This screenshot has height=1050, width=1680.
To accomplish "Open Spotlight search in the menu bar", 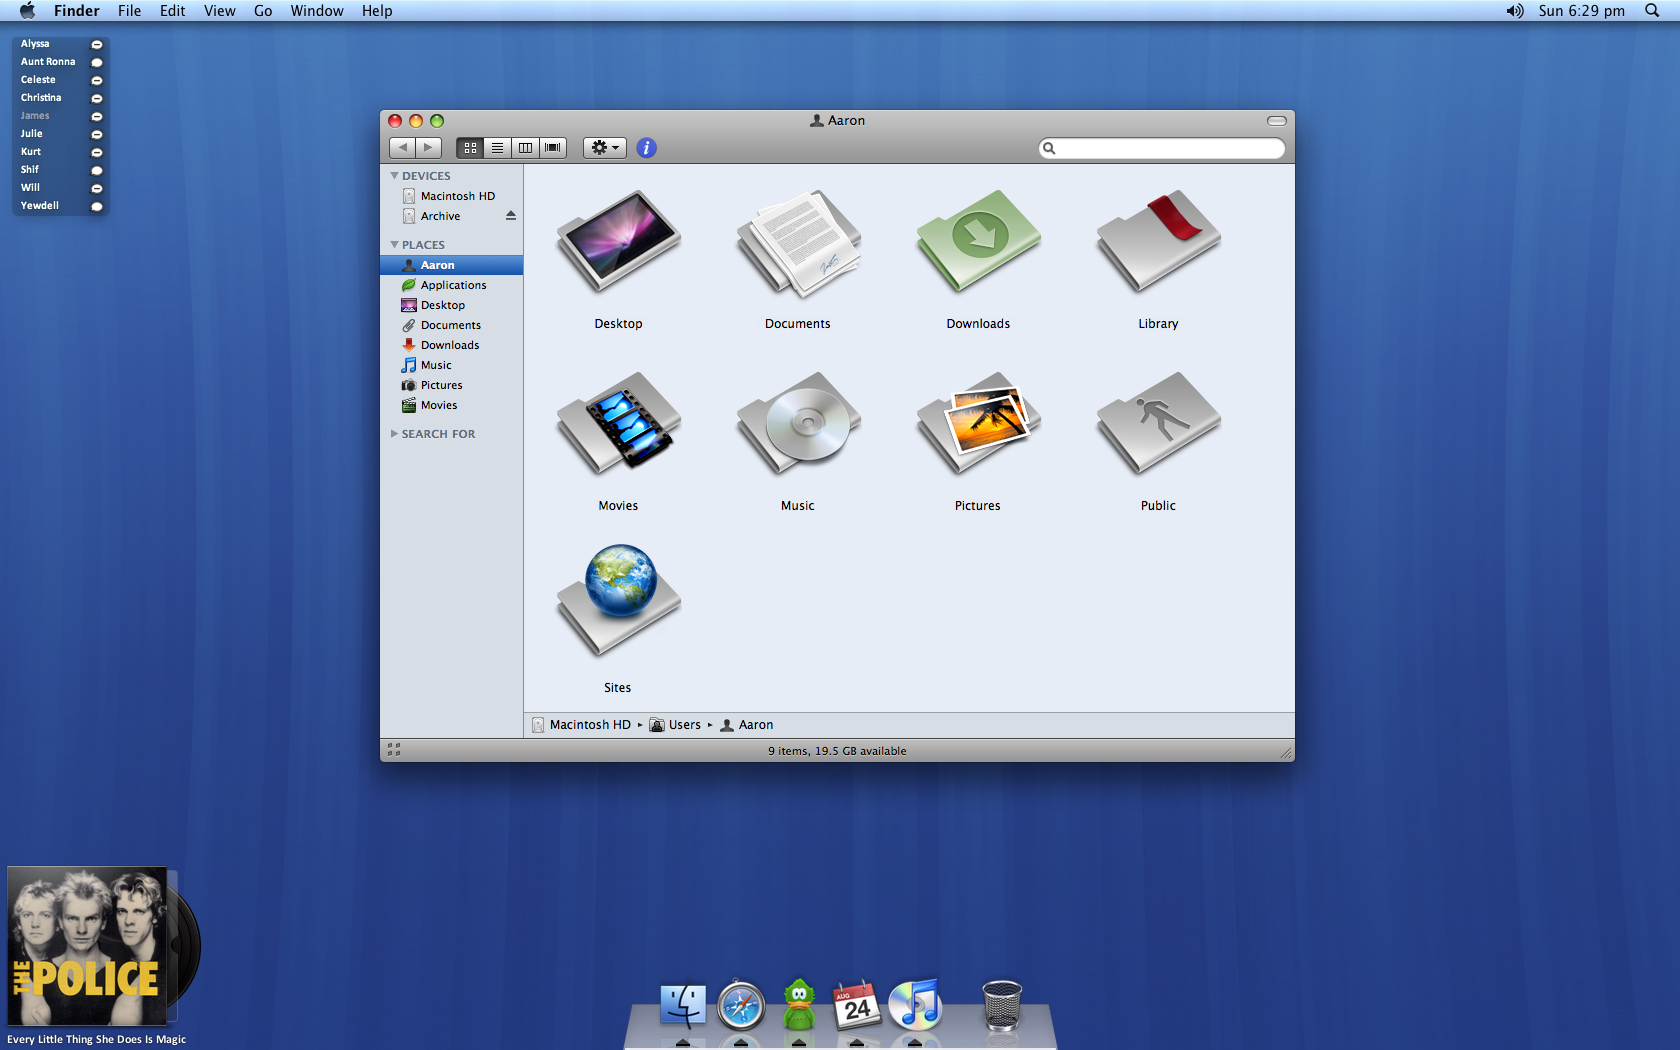I will pyautogui.click(x=1652, y=11).
